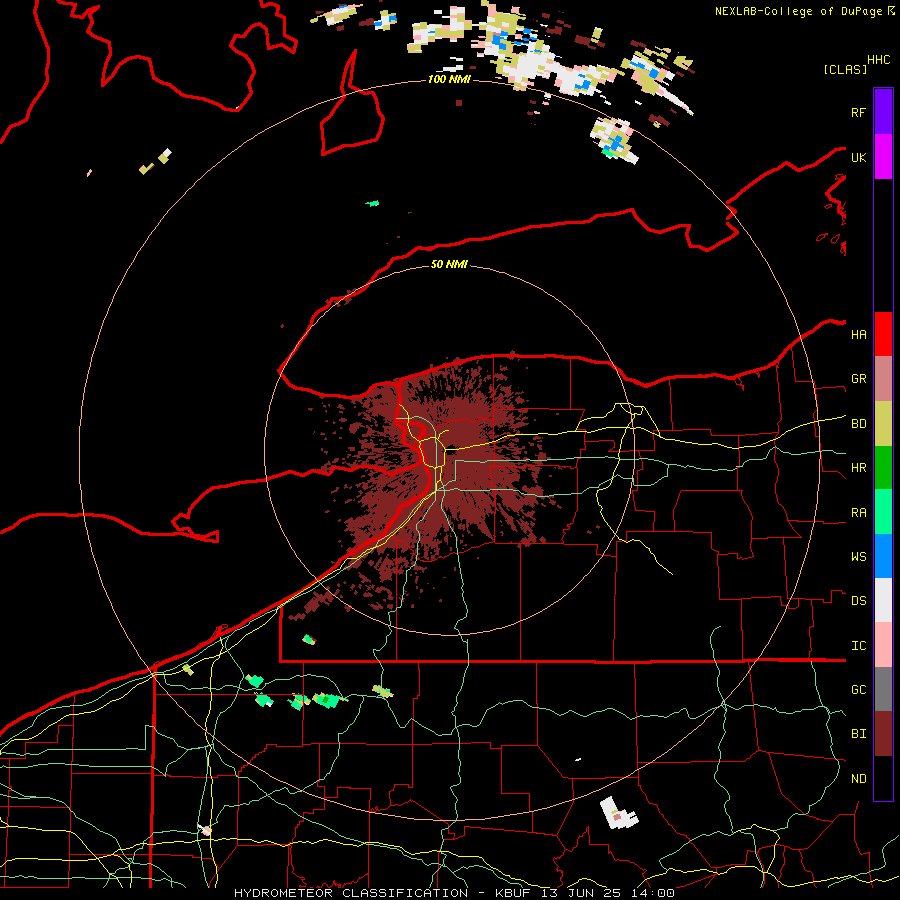900x900 pixels.
Task: Click the GR legend label
Action: 858,379
